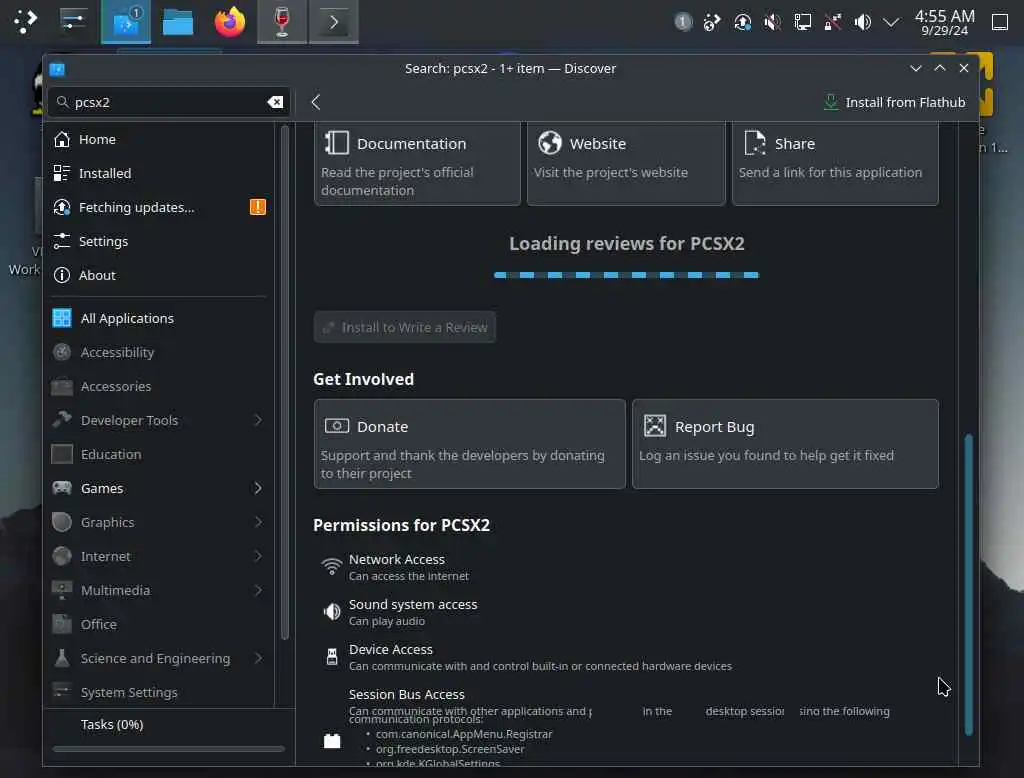Open the terminal arrow icon in taskbar
Screen dimensions: 1024x778
334,22
